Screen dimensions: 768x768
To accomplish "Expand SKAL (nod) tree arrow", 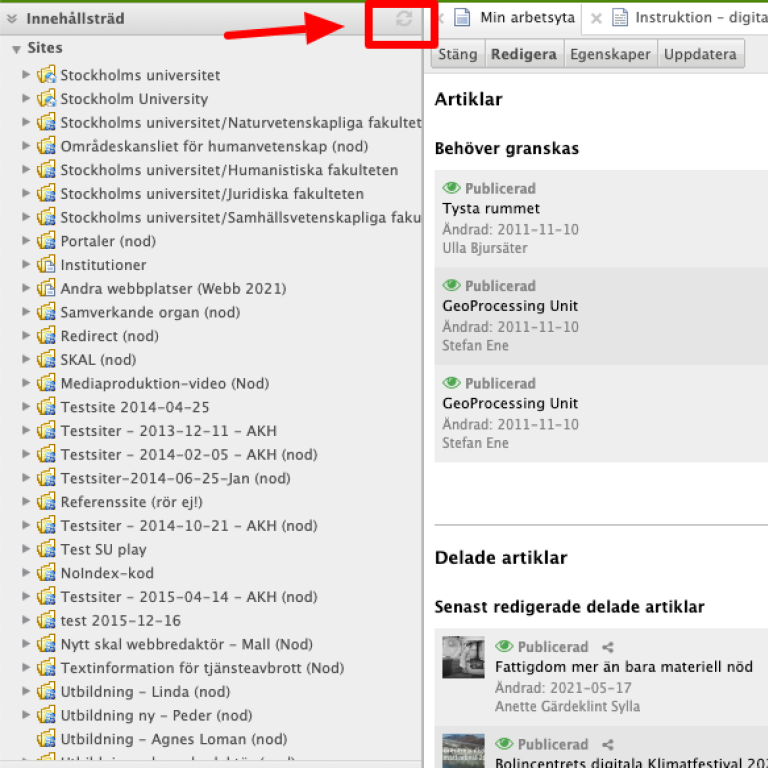I will pyautogui.click(x=26, y=359).
